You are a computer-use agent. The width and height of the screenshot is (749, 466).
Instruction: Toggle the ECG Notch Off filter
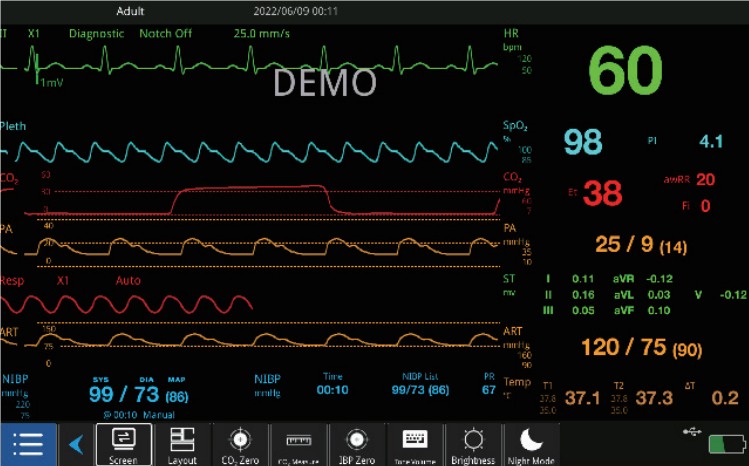pyautogui.click(x=165, y=33)
